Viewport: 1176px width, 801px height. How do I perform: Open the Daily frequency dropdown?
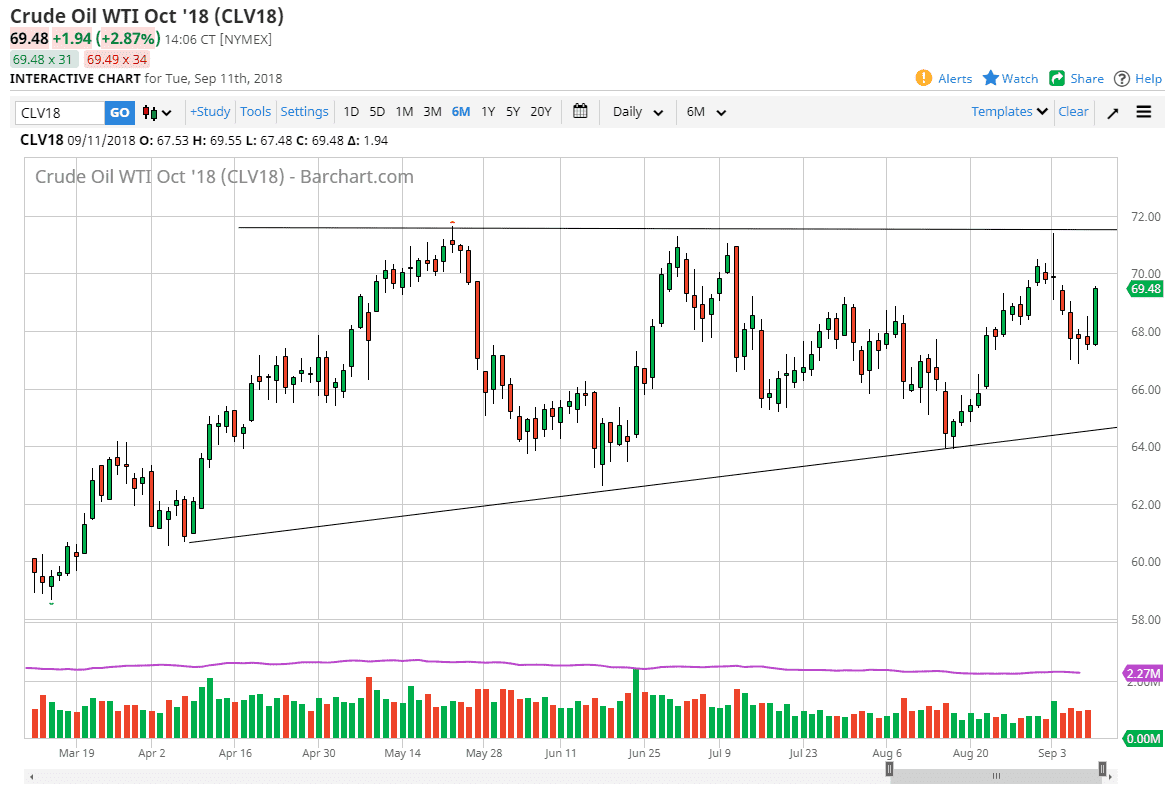pyautogui.click(x=636, y=112)
